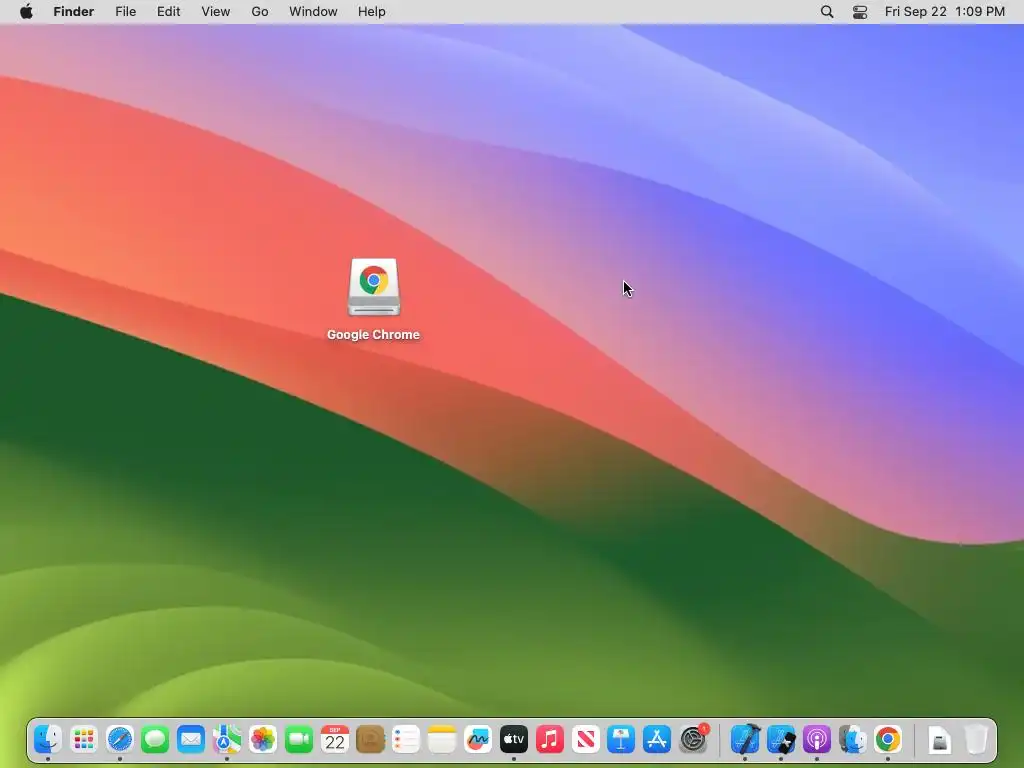
Task: Open Podcasts from the Dock
Action: click(817, 739)
